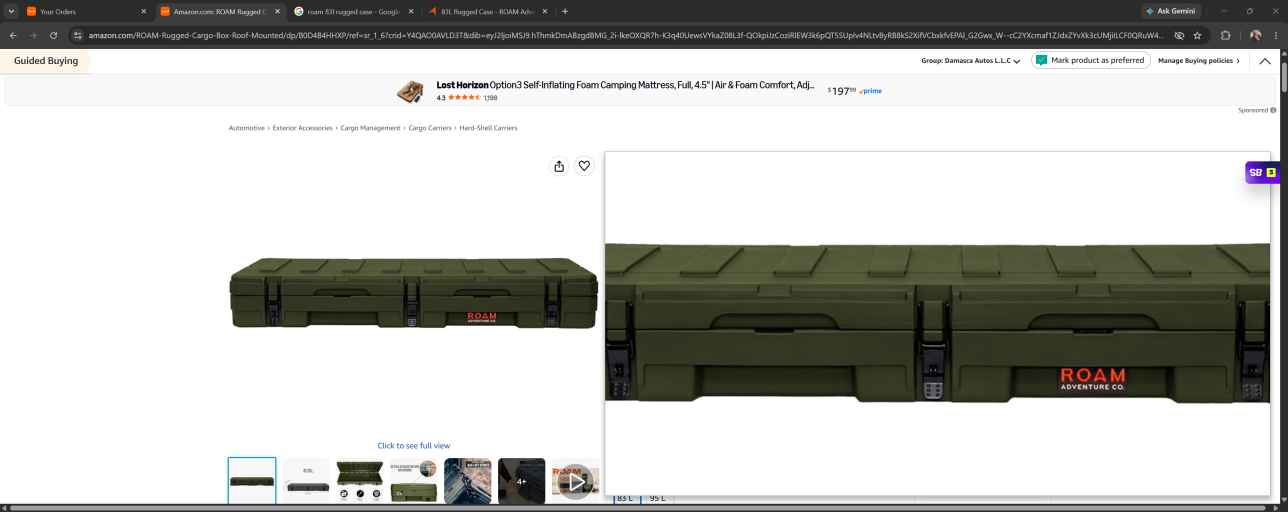The height and width of the screenshot is (512, 1288).
Task: Click the Guided Buying label
Action: click(46, 61)
